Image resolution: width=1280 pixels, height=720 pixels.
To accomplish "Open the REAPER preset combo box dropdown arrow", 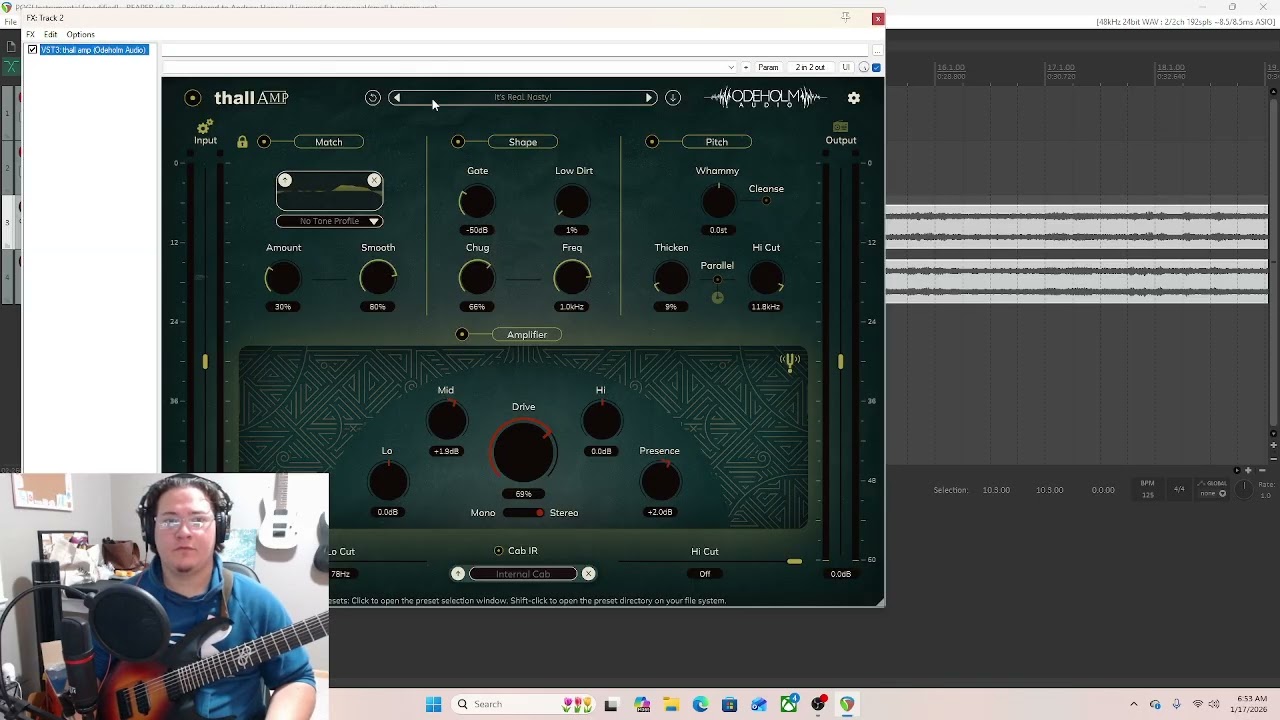I will pyautogui.click(x=731, y=68).
